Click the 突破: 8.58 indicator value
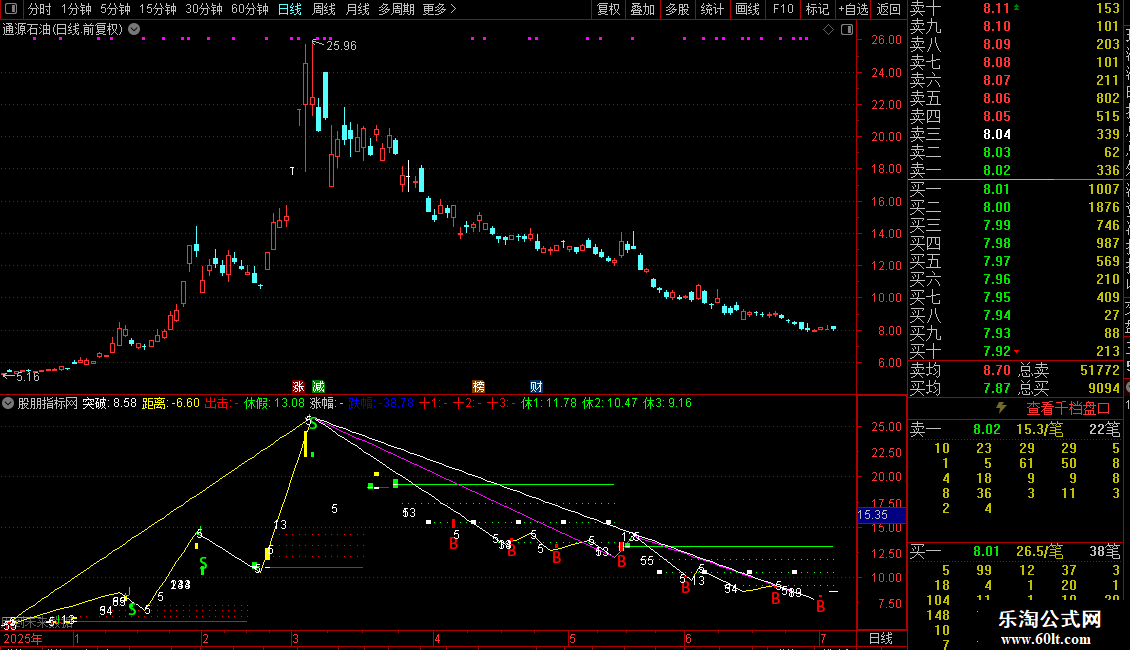Image resolution: width=1130 pixels, height=650 pixels. pos(110,404)
